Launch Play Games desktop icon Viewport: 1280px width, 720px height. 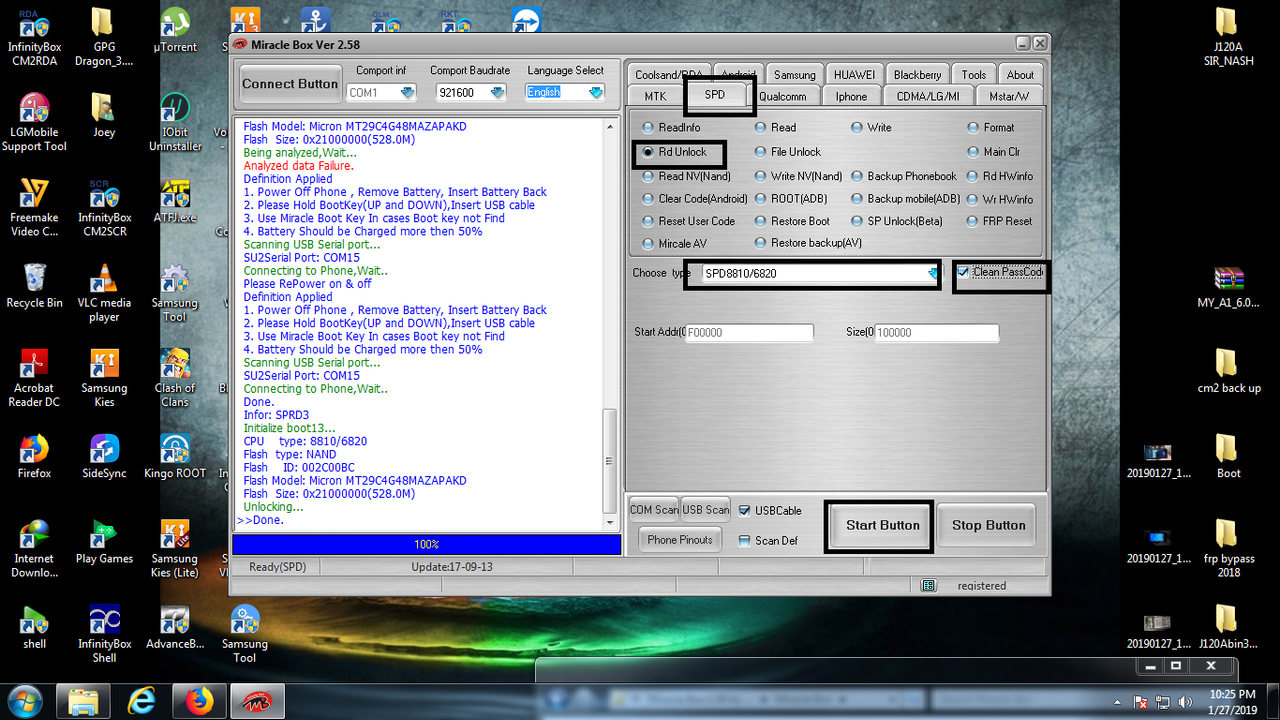pyautogui.click(x=104, y=541)
